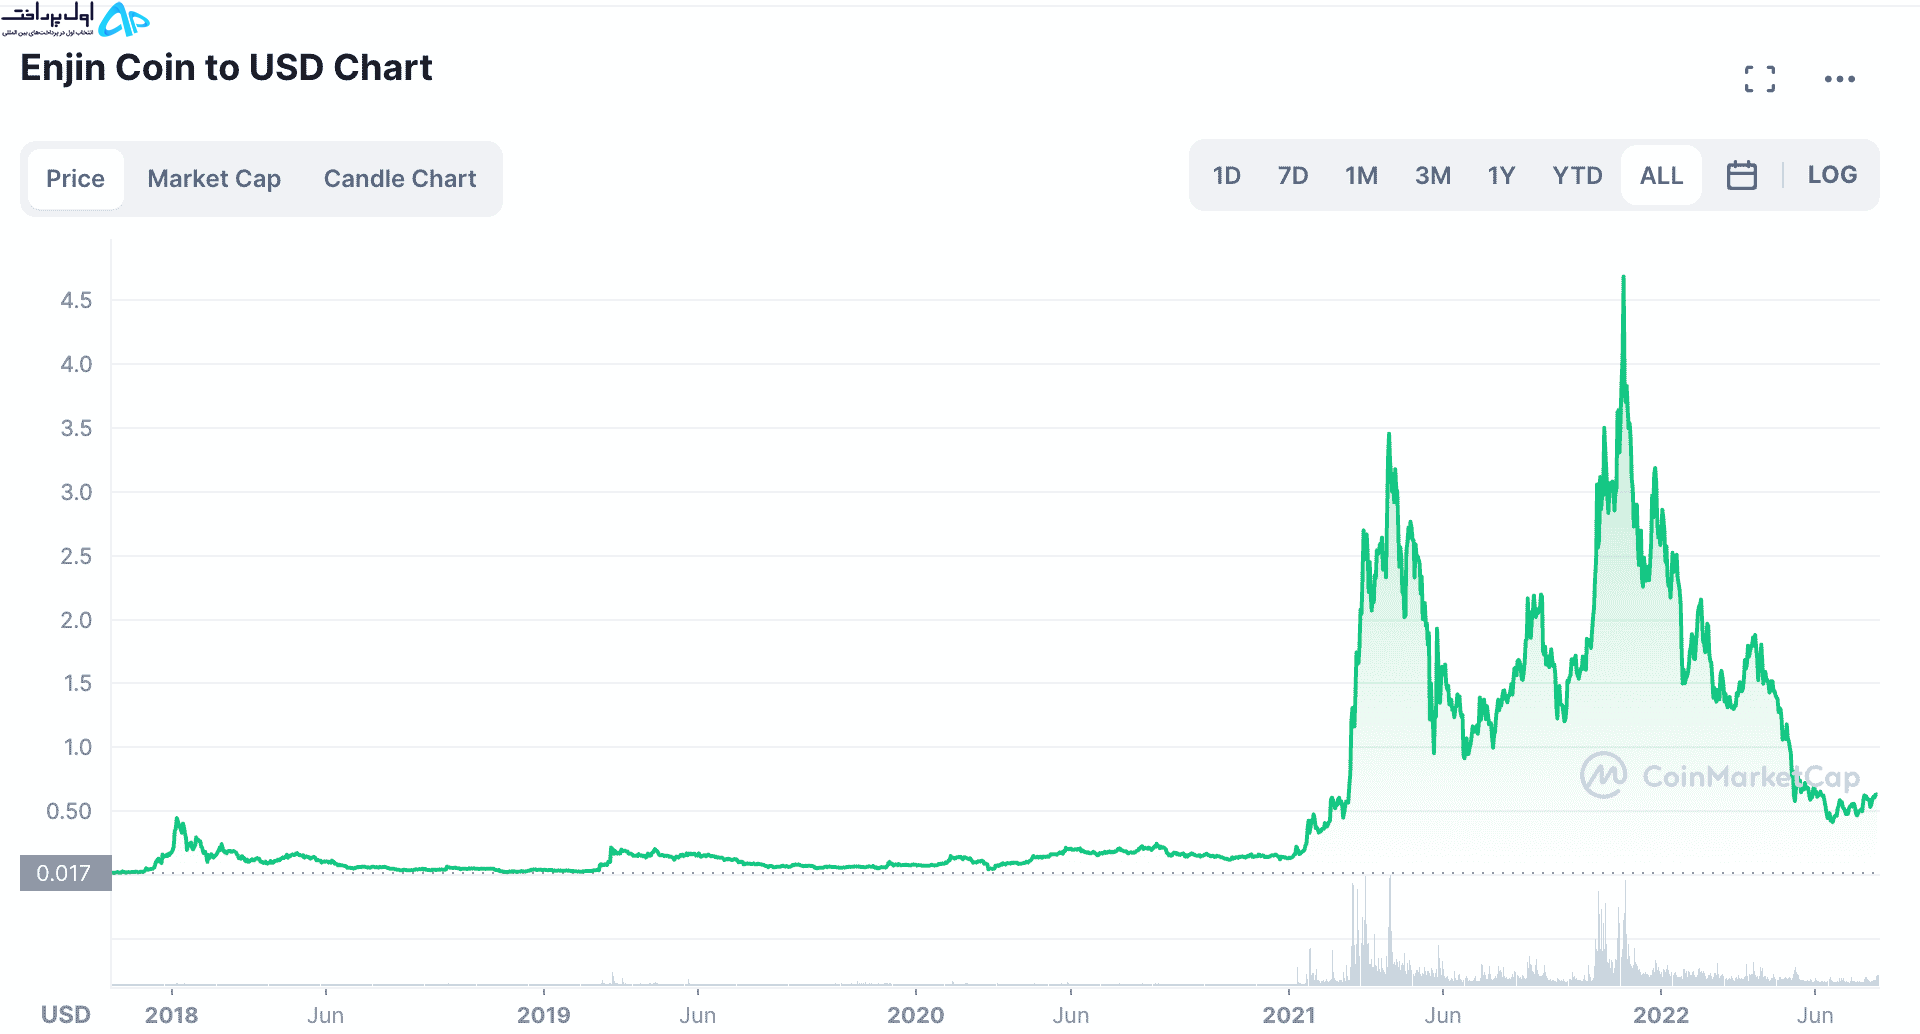Viewport: 1920px width, 1034px height.
Task: Click the 2021 label on time axis
Action: pyautogui.click(x=1289, y=1015)
